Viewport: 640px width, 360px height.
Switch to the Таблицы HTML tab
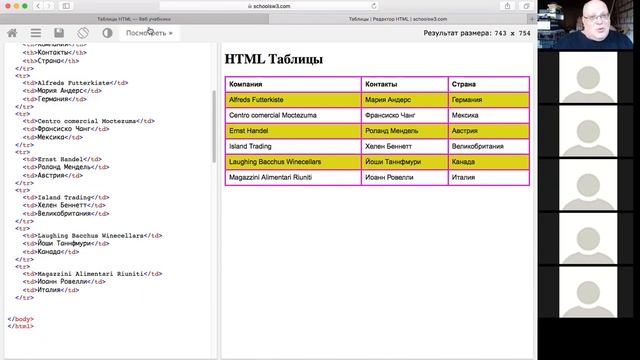click(x=134, y=19)
